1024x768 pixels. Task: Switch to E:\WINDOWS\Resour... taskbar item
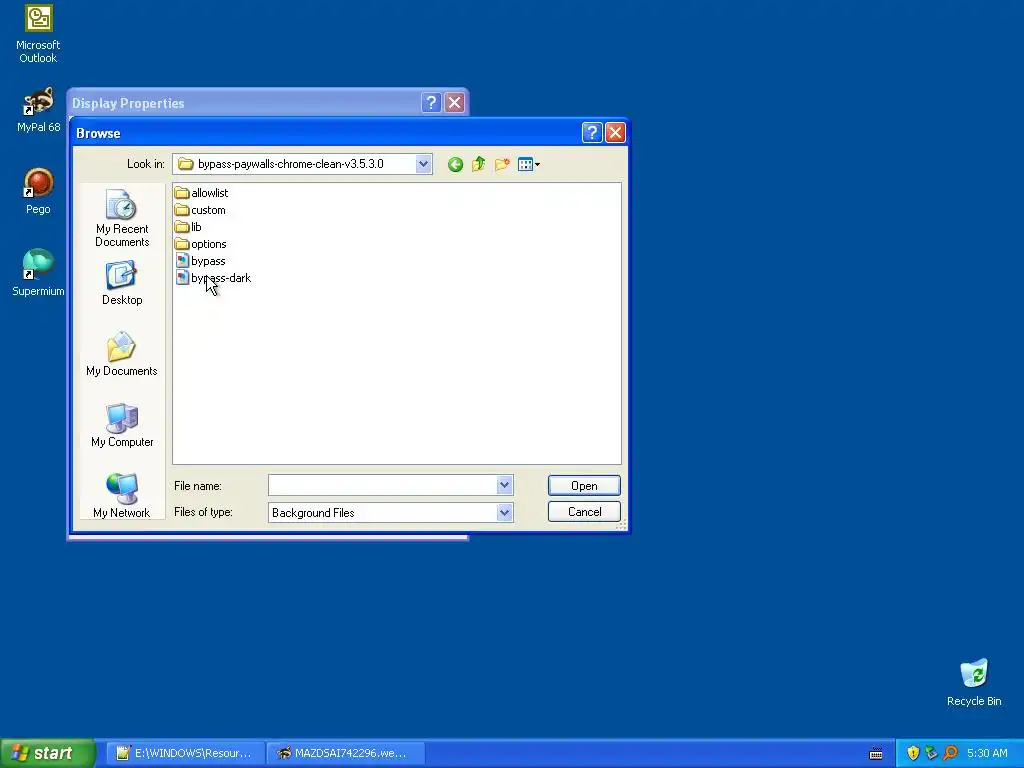pyautogui.click(x=186, y=753)
